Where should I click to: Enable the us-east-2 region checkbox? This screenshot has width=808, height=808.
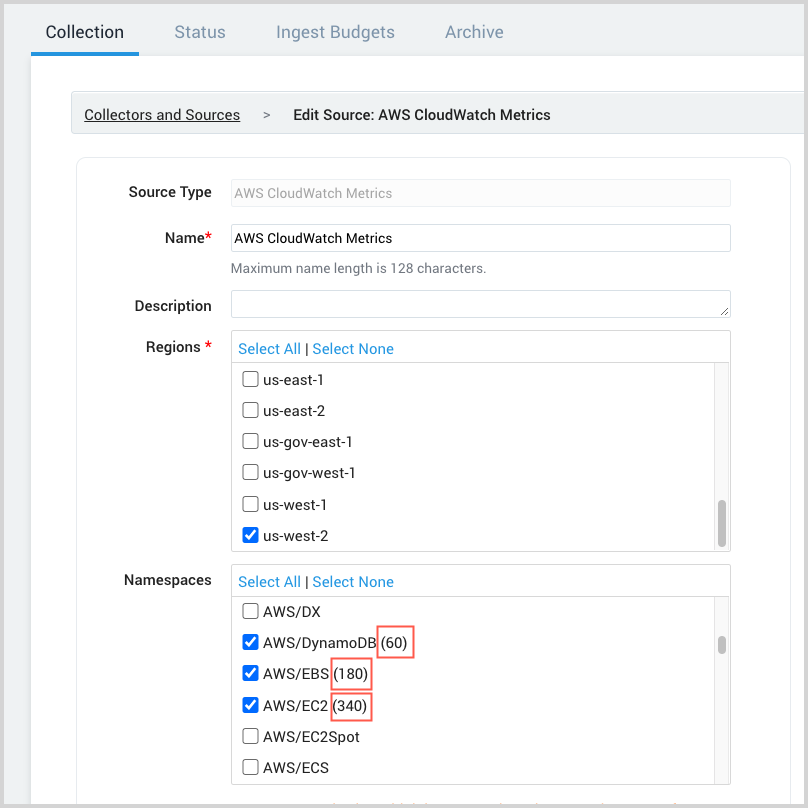(250, 410)
